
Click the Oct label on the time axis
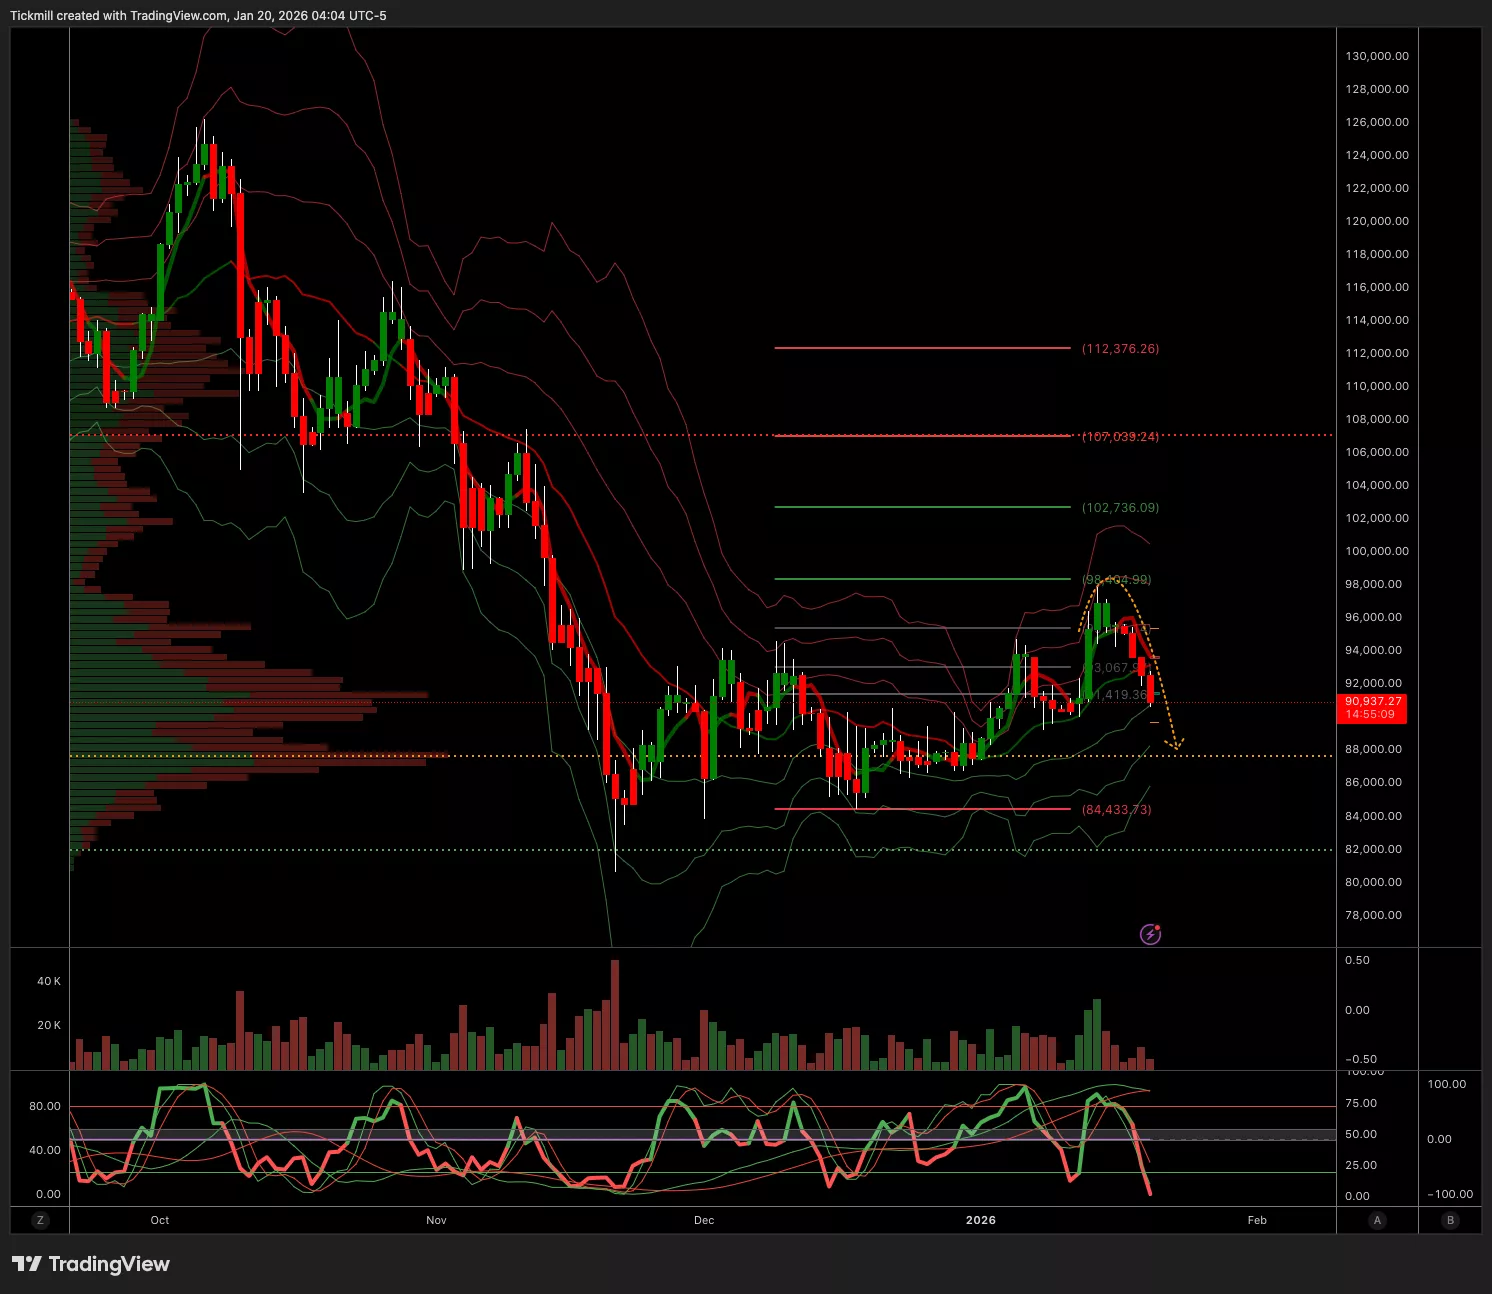click(160, 1220)
